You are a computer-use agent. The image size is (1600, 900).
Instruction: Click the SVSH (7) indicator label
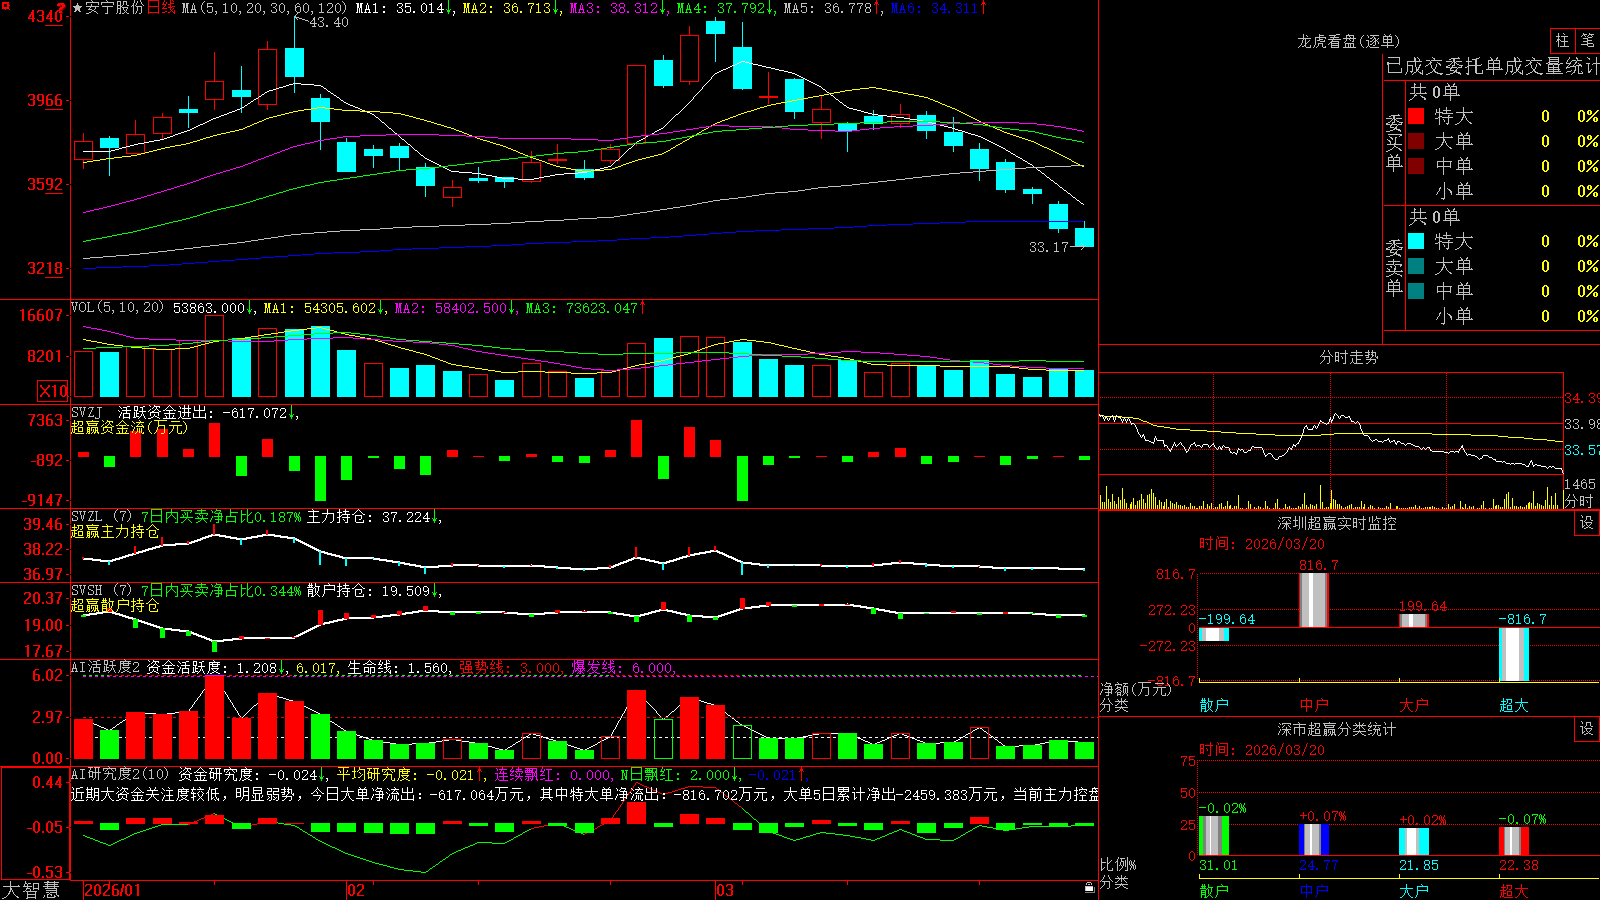pos(101,591)
